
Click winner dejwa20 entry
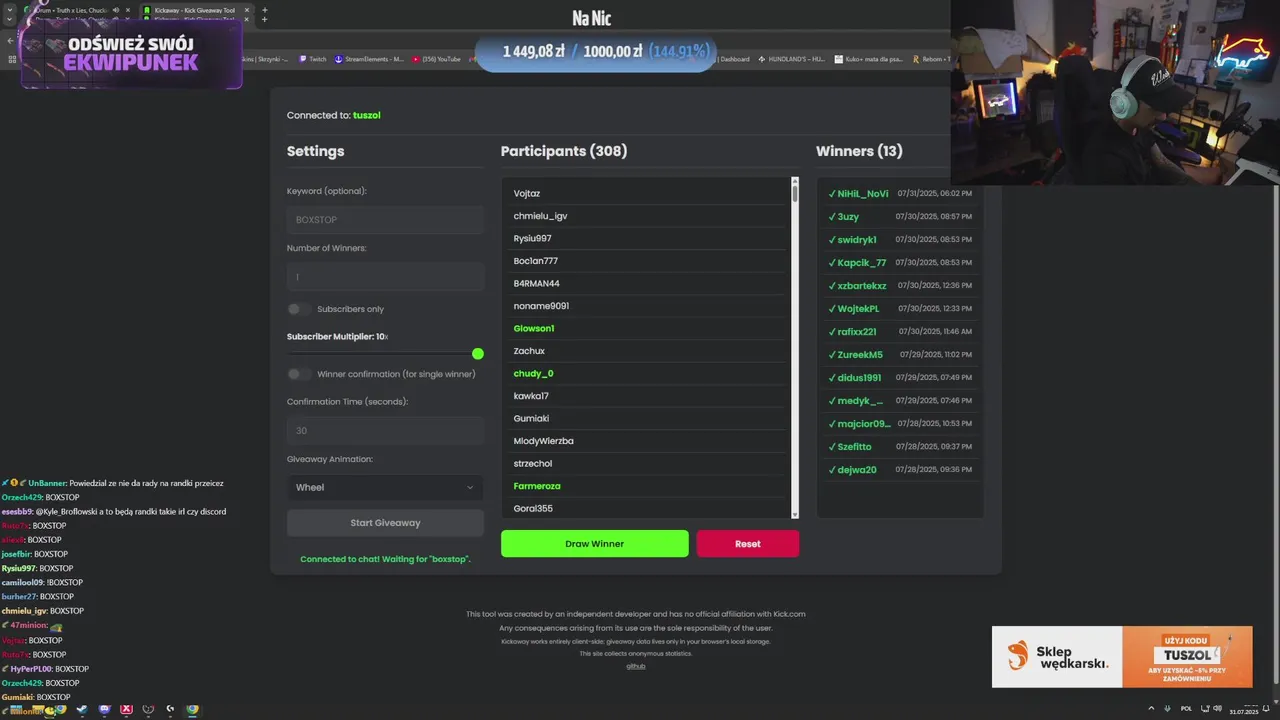point(900,470)
